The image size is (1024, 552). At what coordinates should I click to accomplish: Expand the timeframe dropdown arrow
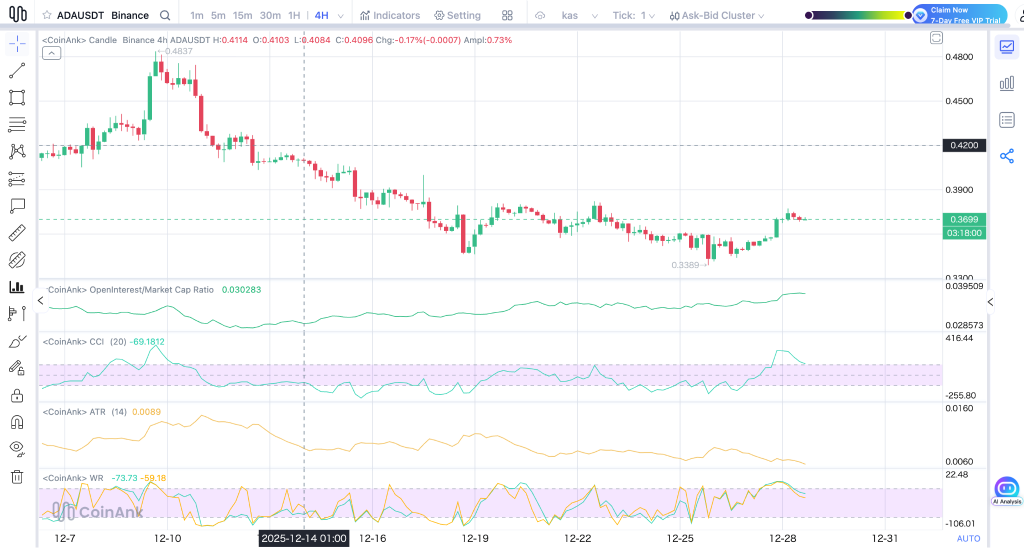342,16
